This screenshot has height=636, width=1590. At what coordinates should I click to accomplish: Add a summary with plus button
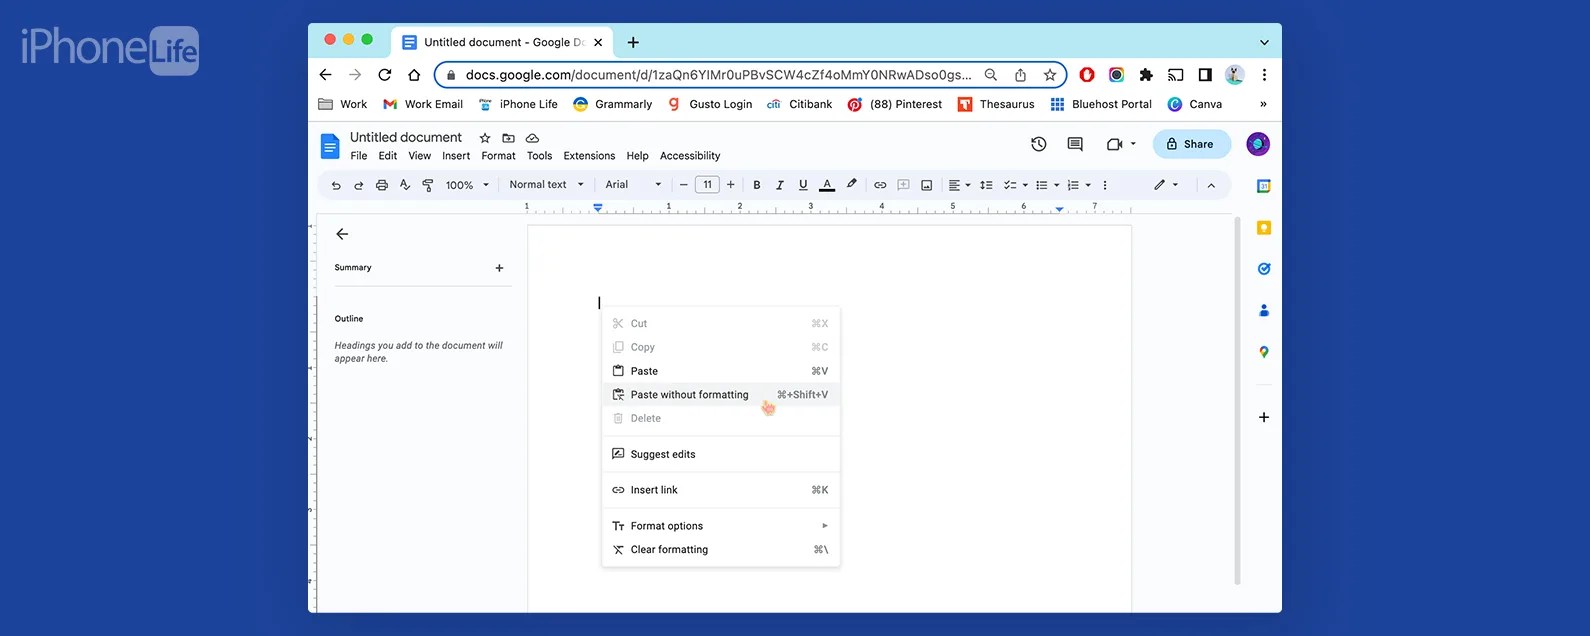point(499,268)
